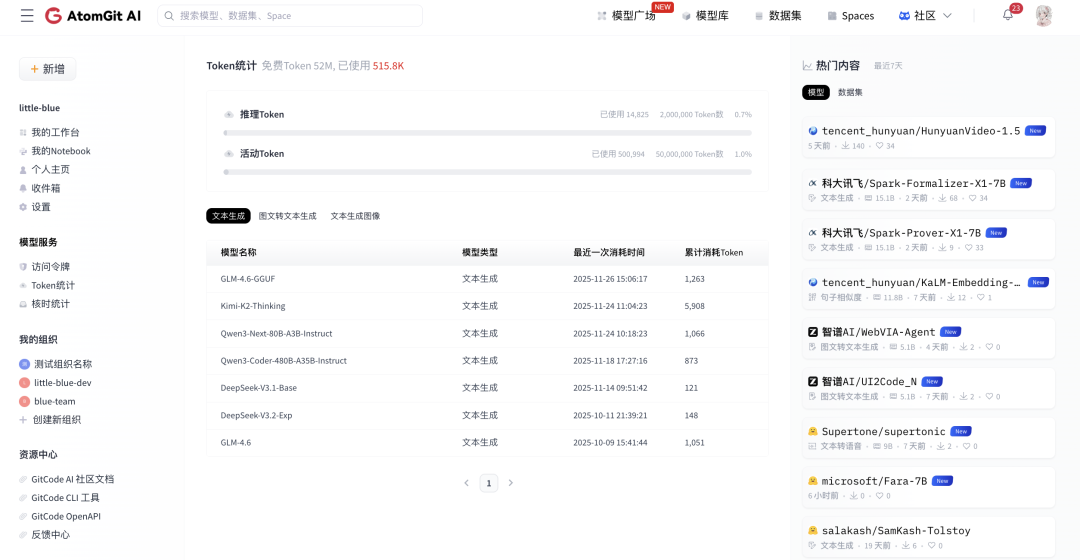Viewport: 1080px width, 560px height.
Task: Switch to 文本生成图像 tab
Action: [355, 216]
